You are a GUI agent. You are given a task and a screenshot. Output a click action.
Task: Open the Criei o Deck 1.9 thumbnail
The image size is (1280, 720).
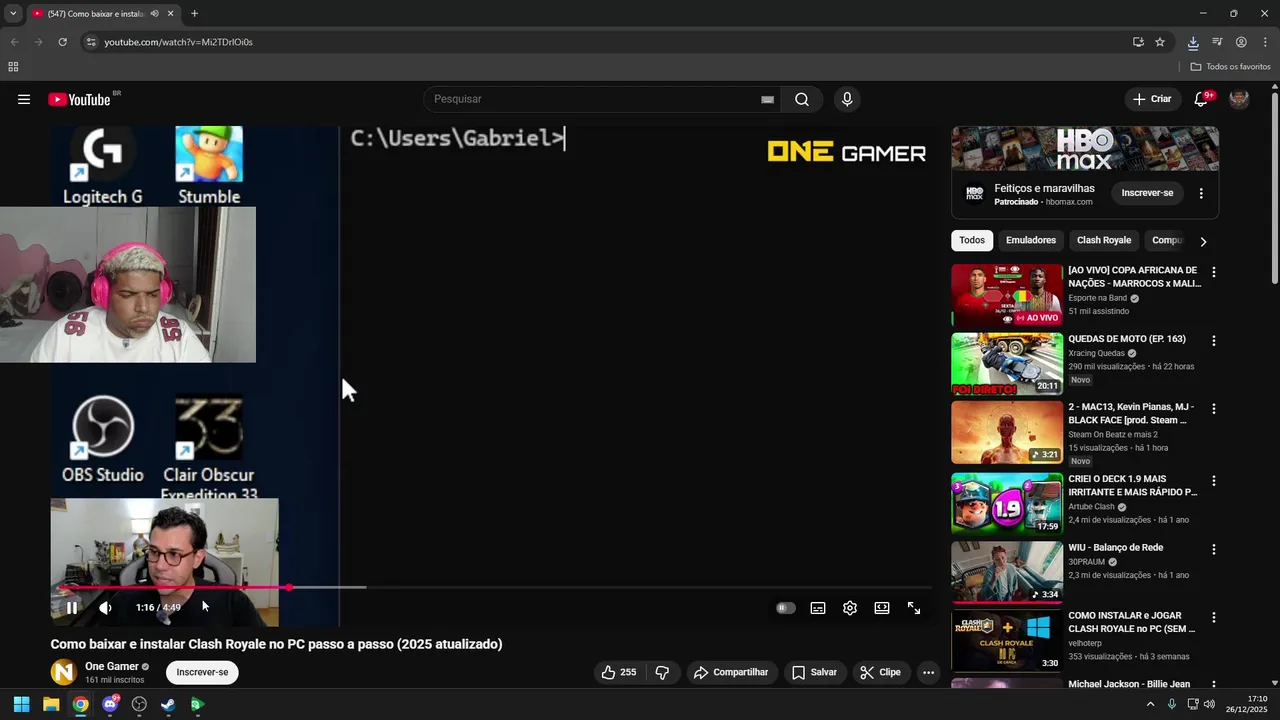[1007, 504]
